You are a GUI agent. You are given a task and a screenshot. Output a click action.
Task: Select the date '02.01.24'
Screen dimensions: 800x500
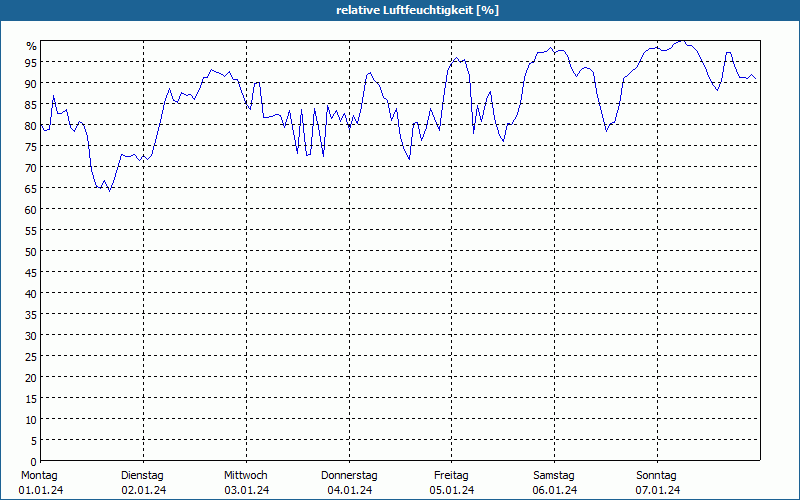143,490
